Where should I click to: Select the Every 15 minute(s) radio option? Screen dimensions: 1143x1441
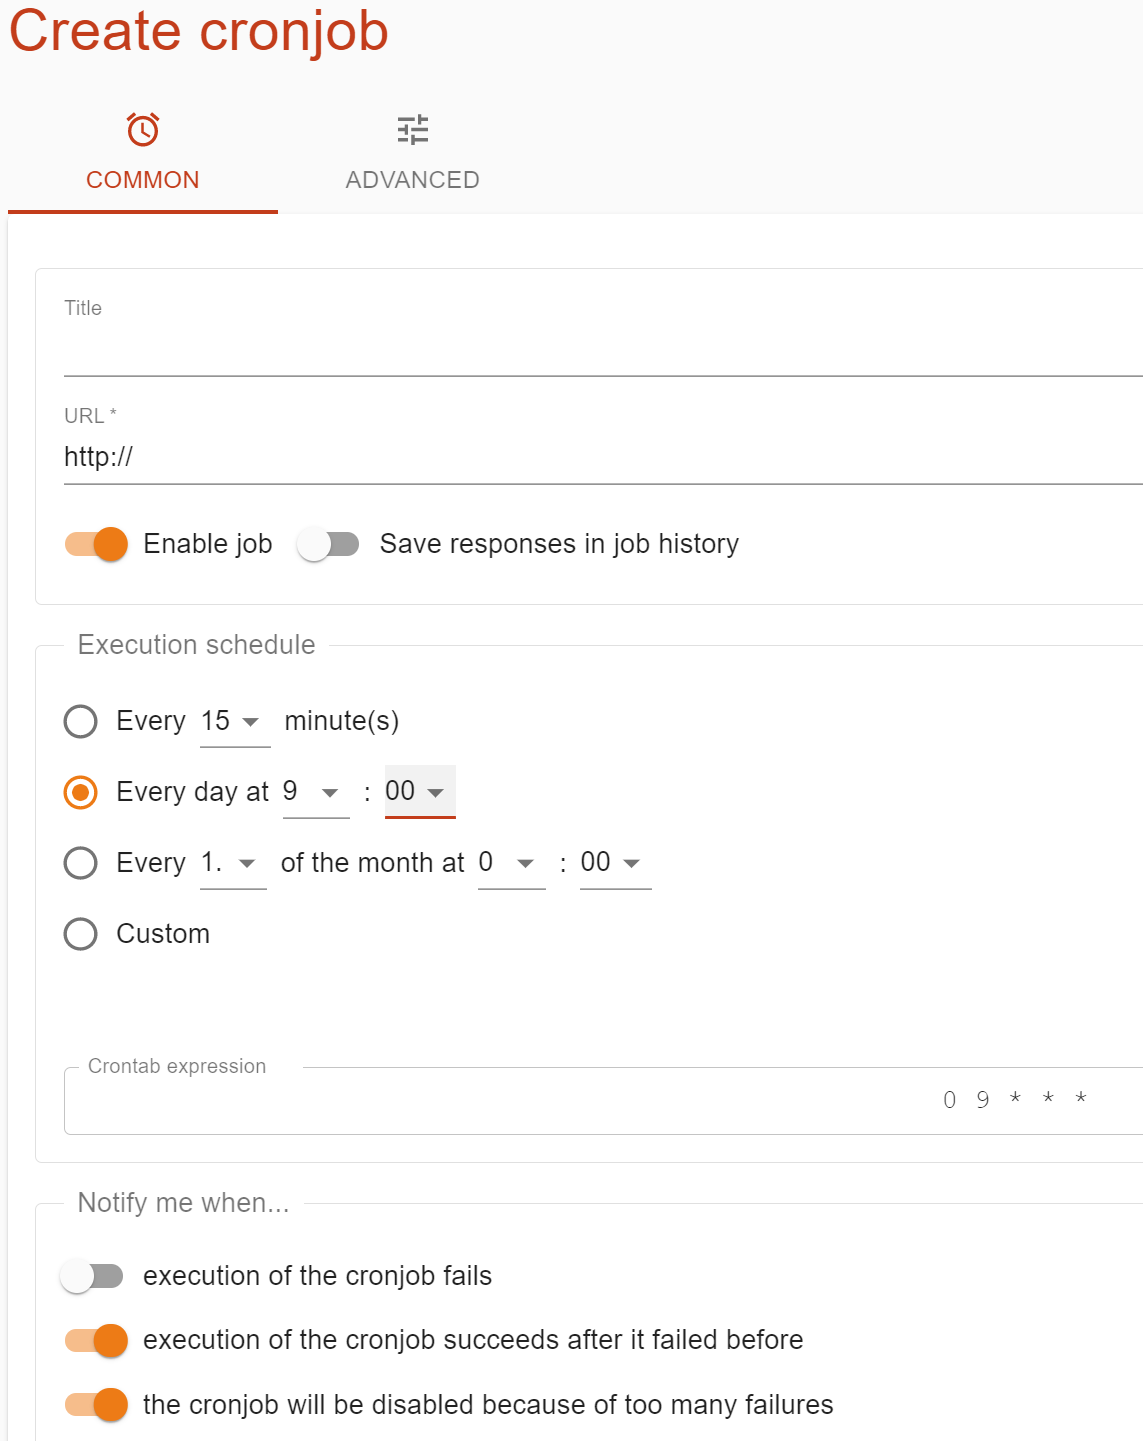pyautogui.click(x=81, y=721)
